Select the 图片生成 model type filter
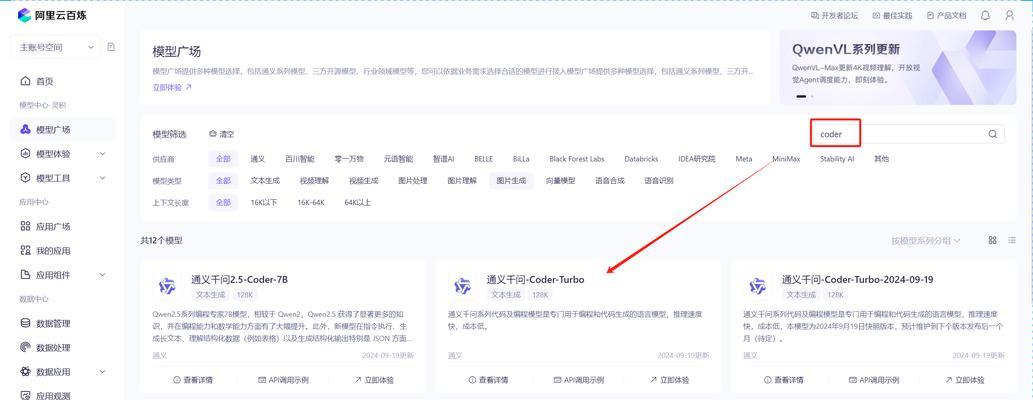This screenshot has height=400, width=1033. click(511, 181)
